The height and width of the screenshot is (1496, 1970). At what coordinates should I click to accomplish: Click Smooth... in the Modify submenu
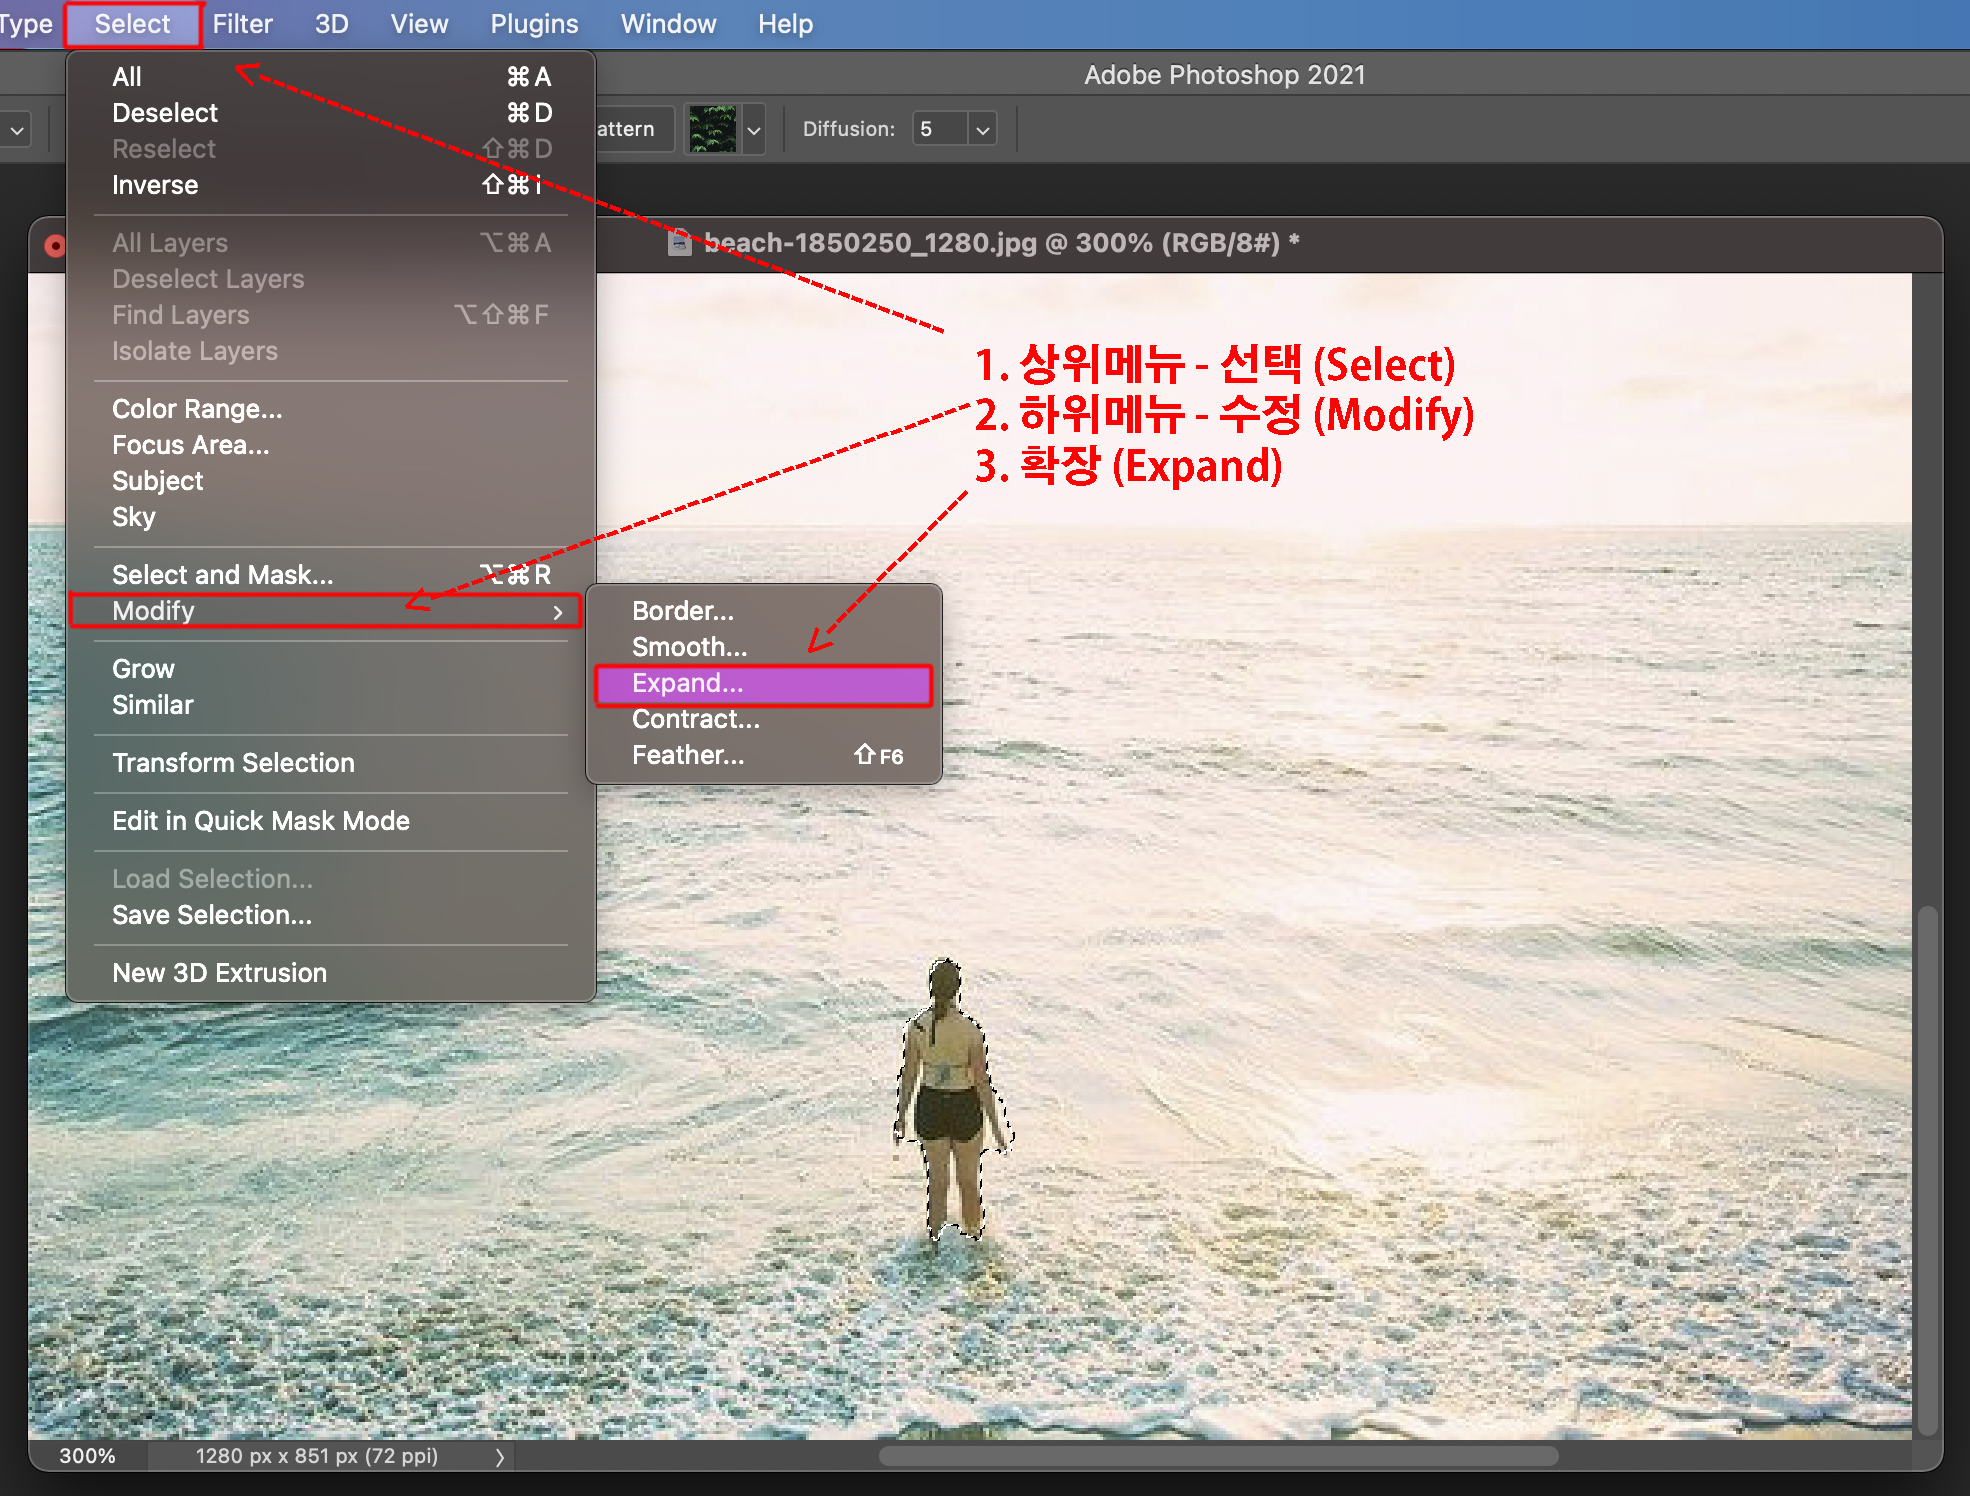tap(689, 647)
